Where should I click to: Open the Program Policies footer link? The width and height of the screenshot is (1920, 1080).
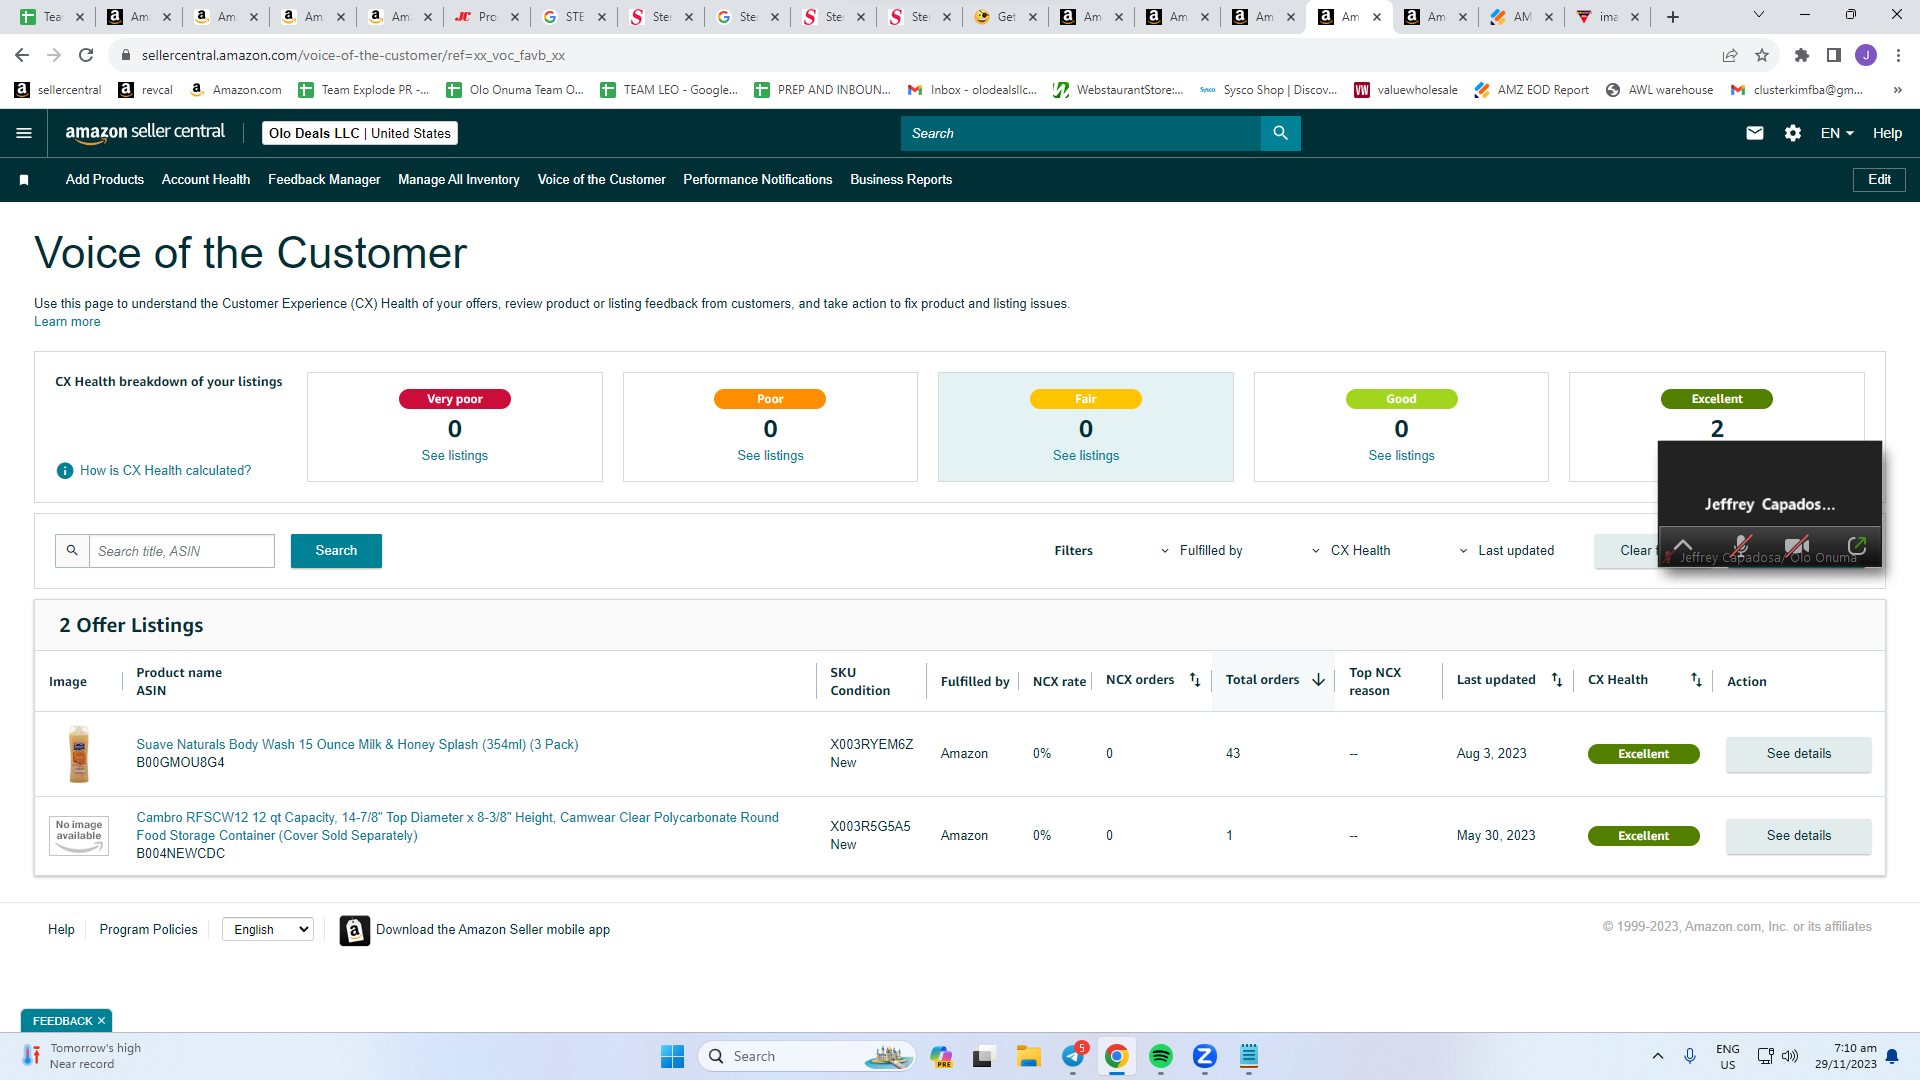(149, 930)
